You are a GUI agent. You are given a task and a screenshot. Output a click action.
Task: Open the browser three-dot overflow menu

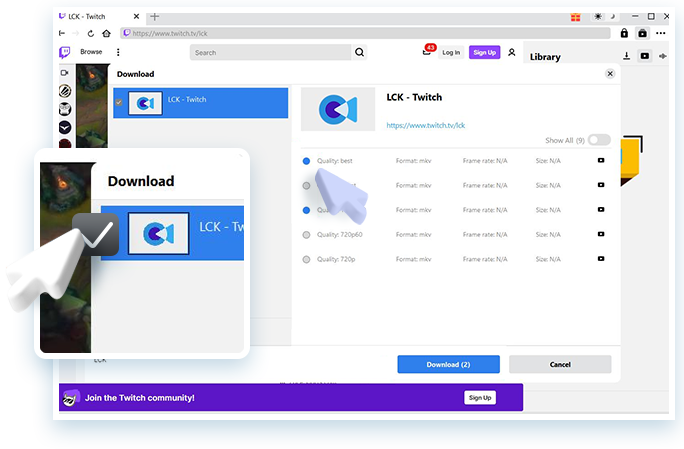(661, 33)
